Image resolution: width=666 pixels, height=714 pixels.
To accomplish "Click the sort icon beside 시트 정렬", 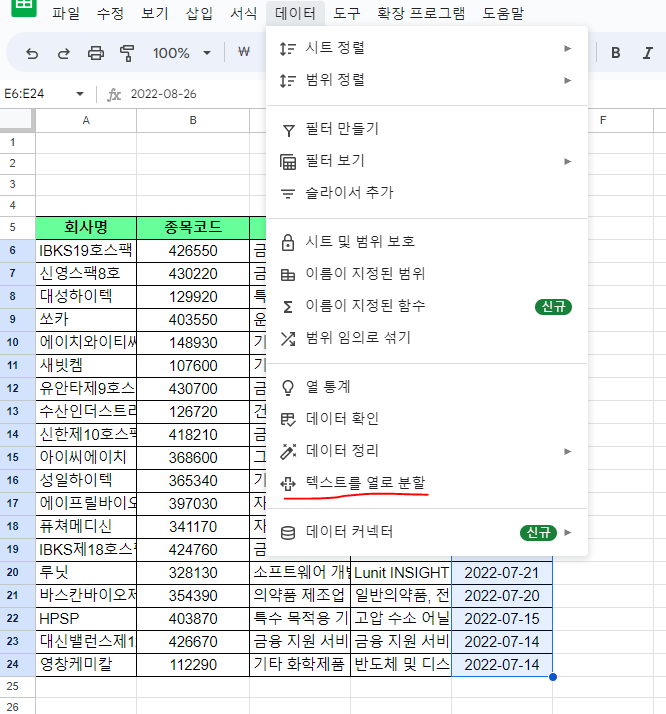I will 288,48.
